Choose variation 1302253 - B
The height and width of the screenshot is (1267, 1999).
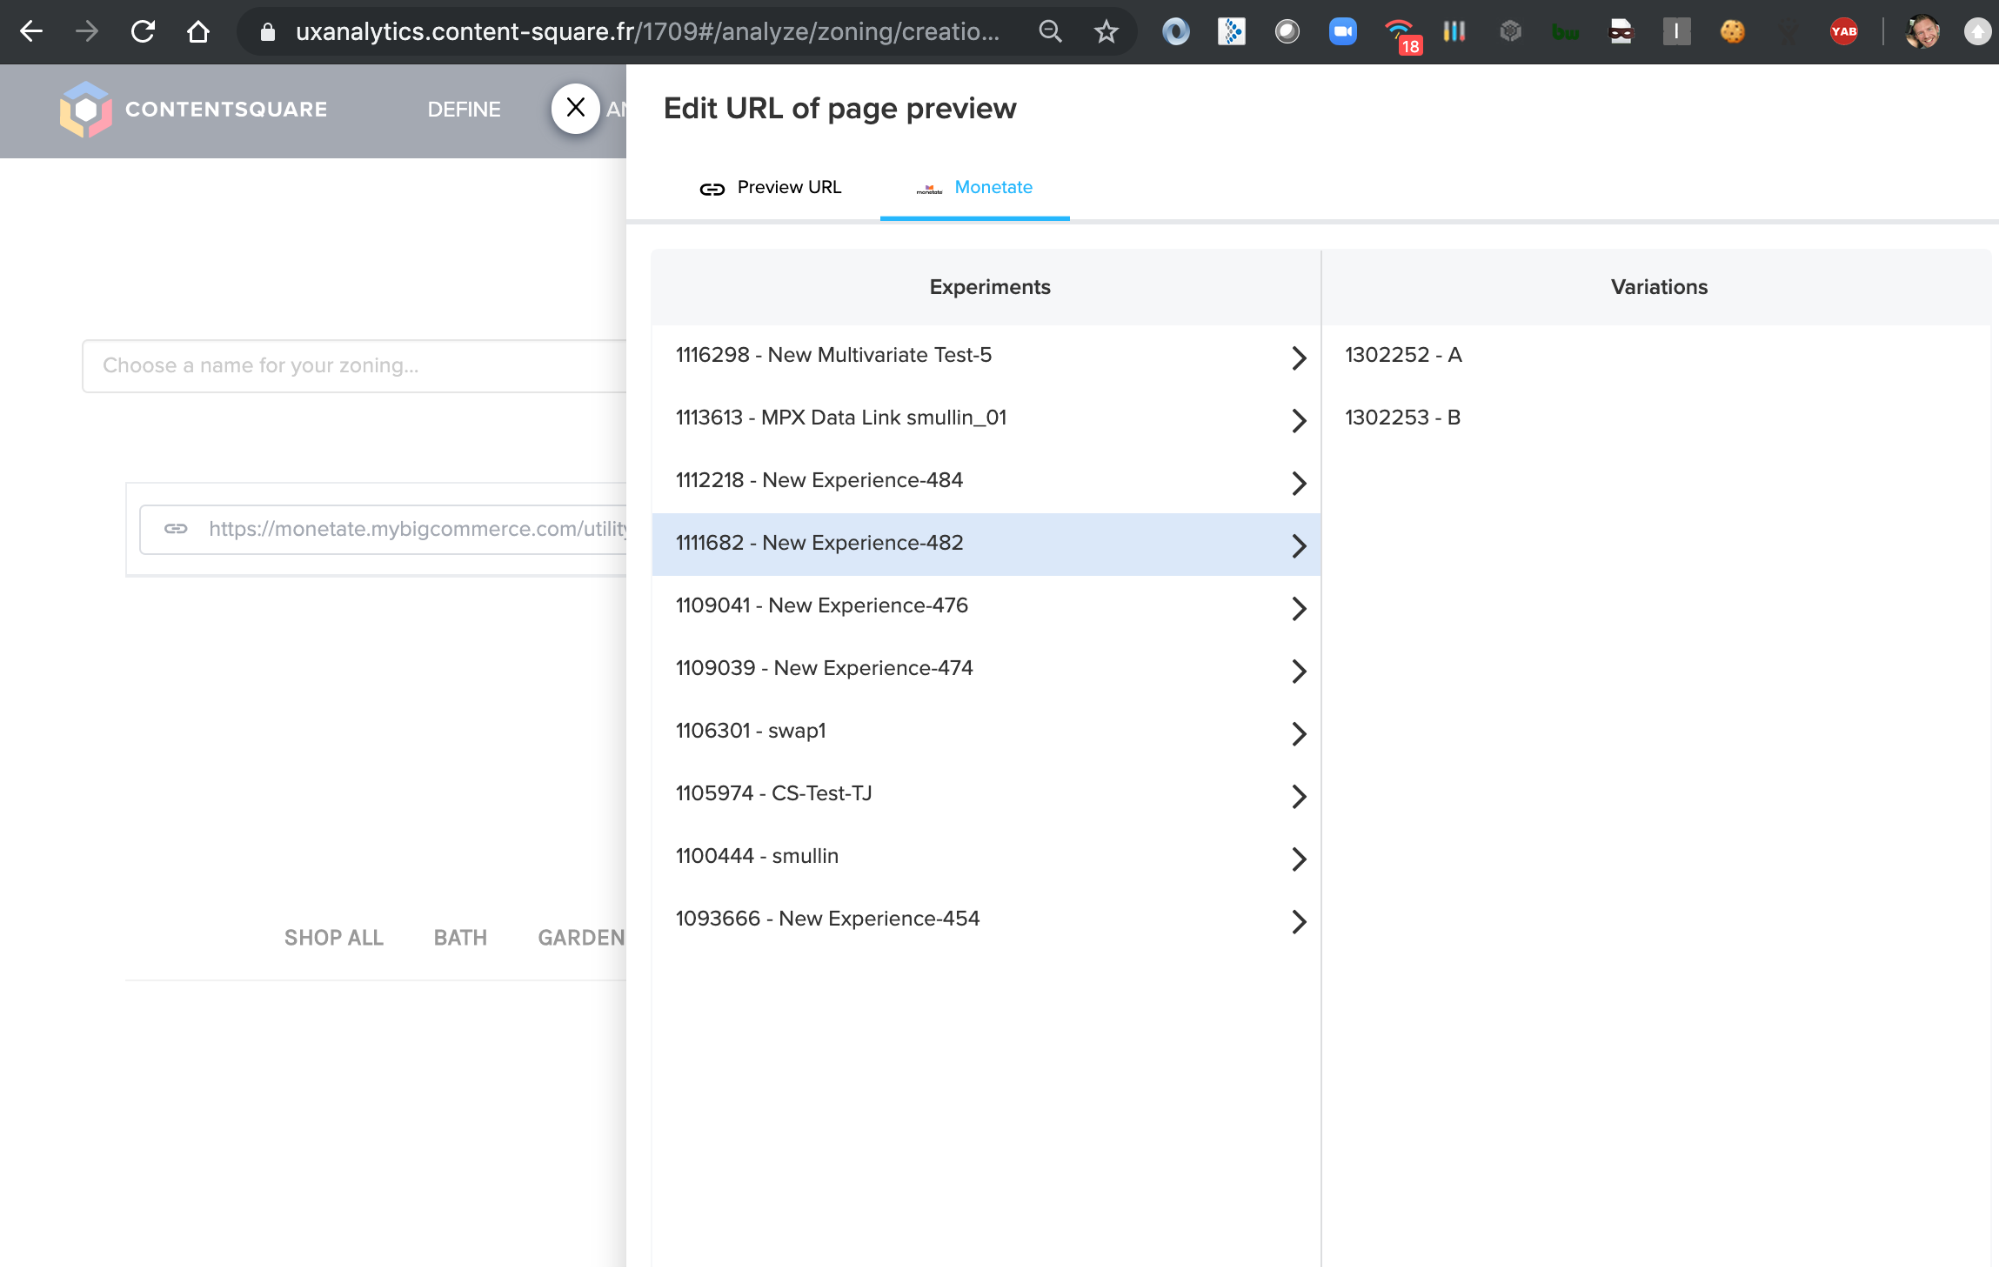click(1403, 418)
